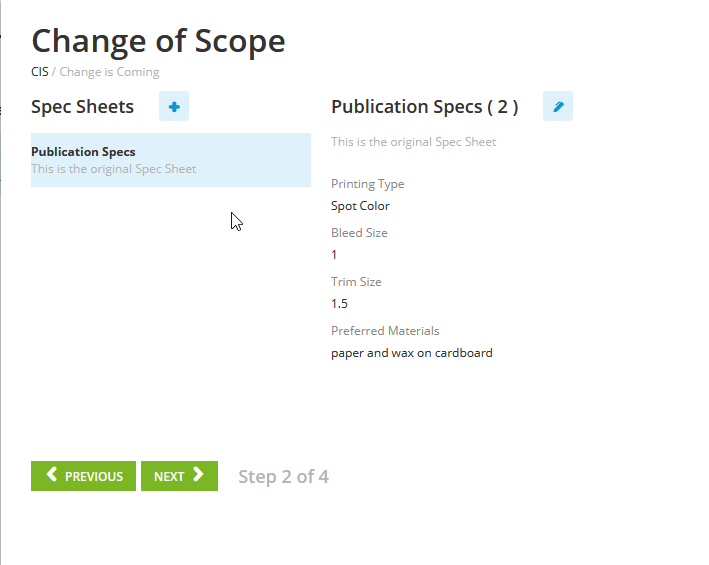The width and height of the screenshot is (709, 565).
Task: Click the paper and wax on cardboard text
Action: pyautogui.click(x=411, y=353)
